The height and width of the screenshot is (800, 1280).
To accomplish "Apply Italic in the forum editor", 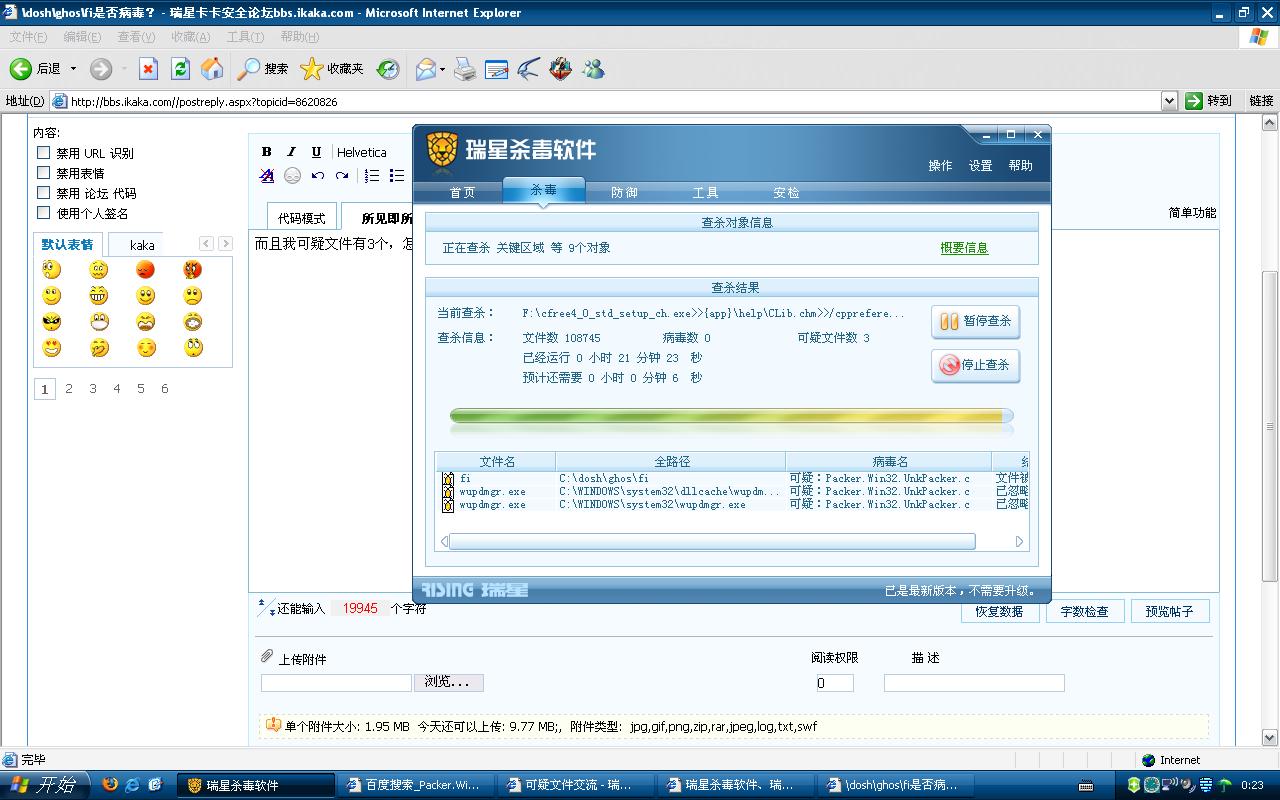I will click(x=292, y=152).
